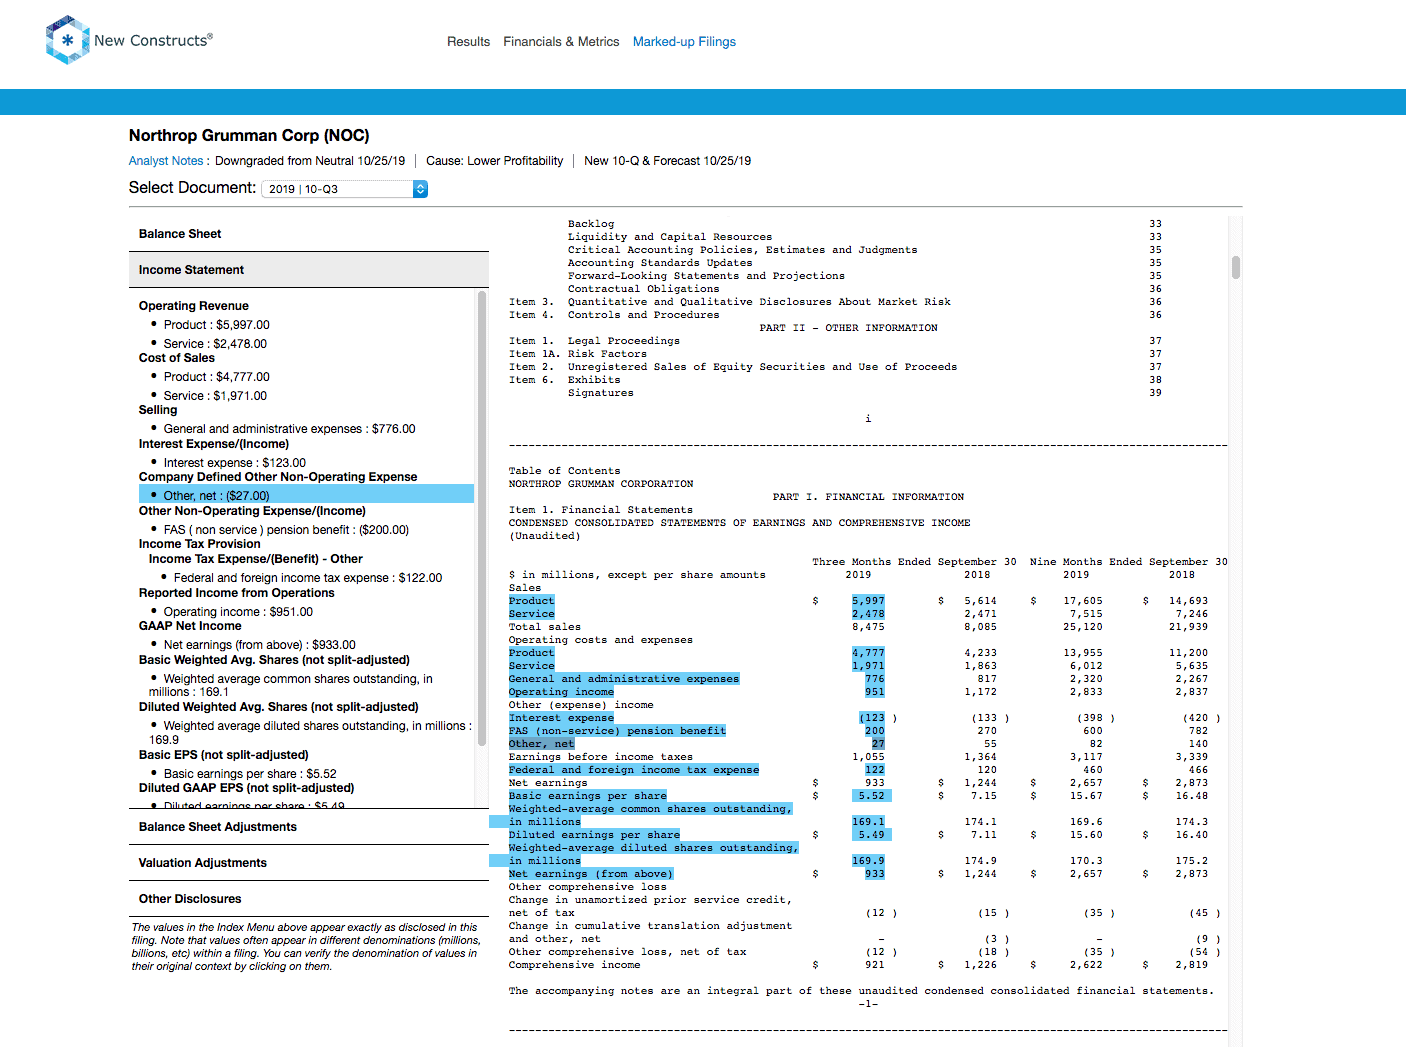Expand the Other Disclosures section
The image size is (1406, 1047).
tap(309, 899)
